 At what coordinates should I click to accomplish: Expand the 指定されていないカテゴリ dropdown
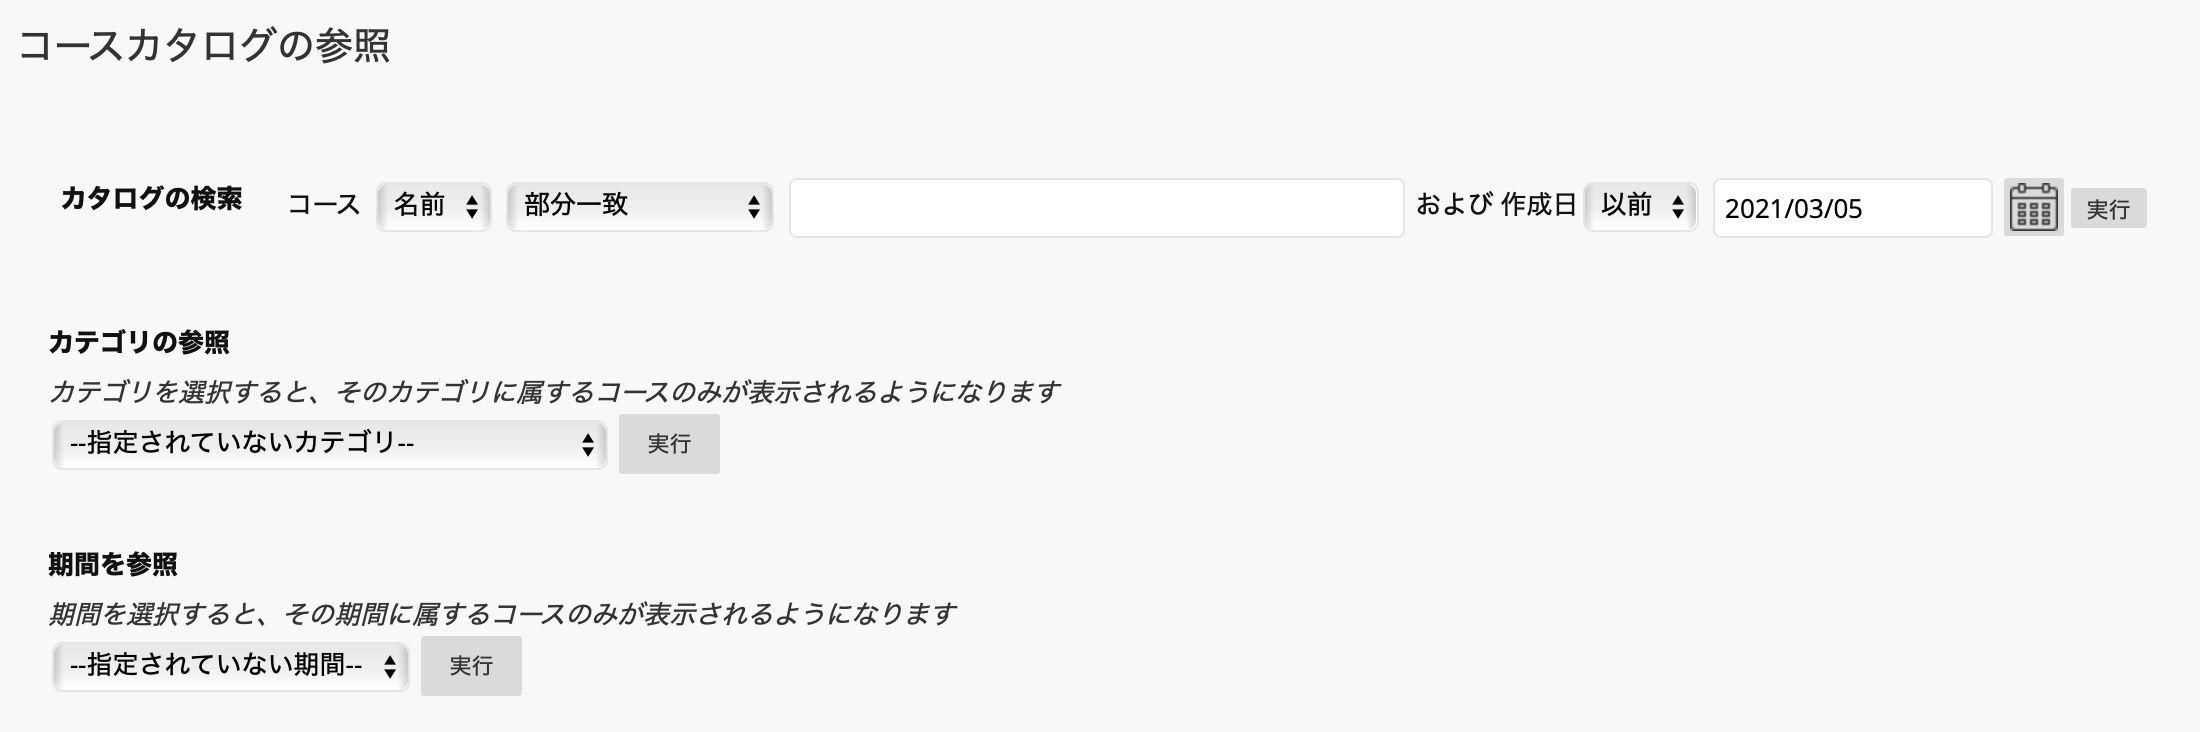coord(330,444)
